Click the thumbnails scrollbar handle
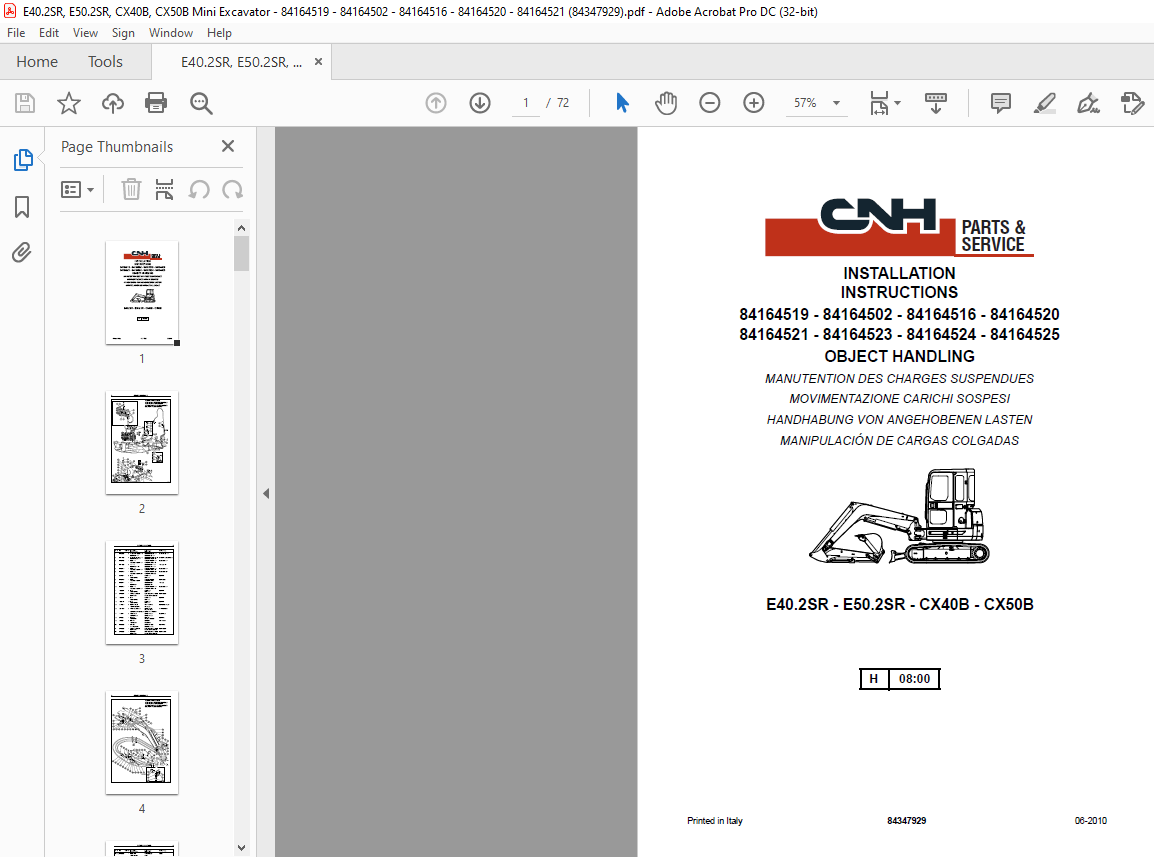 pos(241,253)
